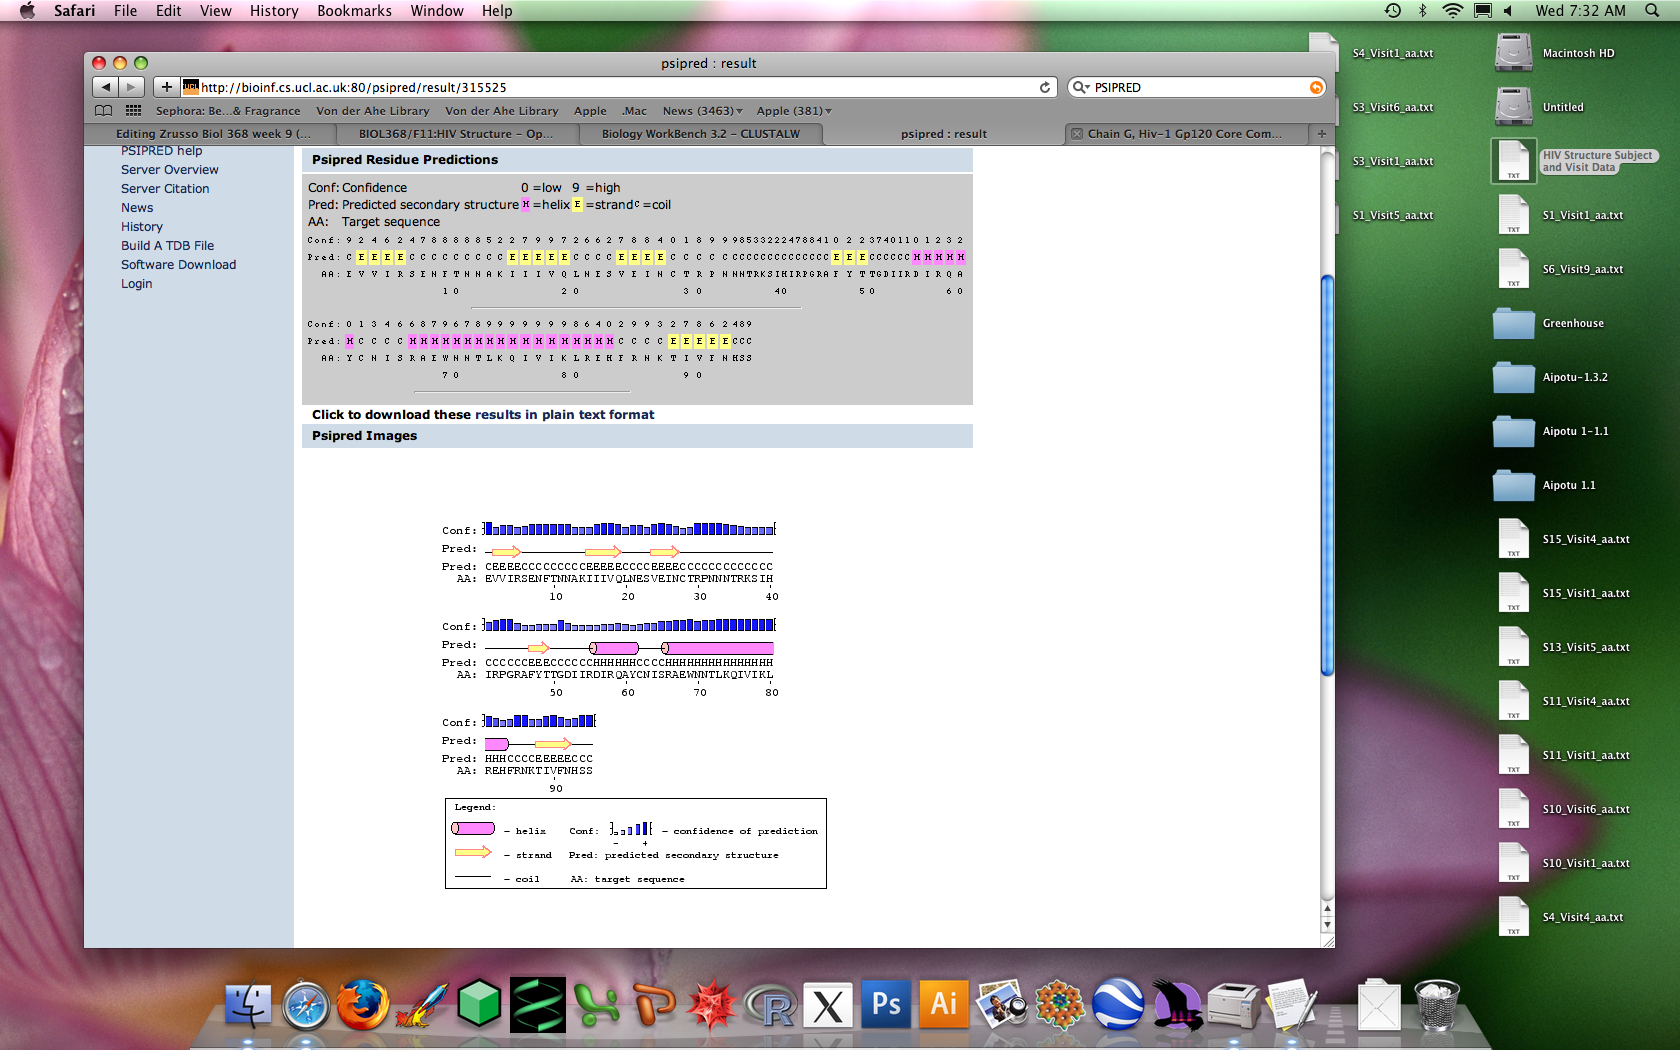This screenshot has height=1050, width=1680.
Task: Open Firefox from the Dock
Action: pyautogui.click(x=362, y=1004)
